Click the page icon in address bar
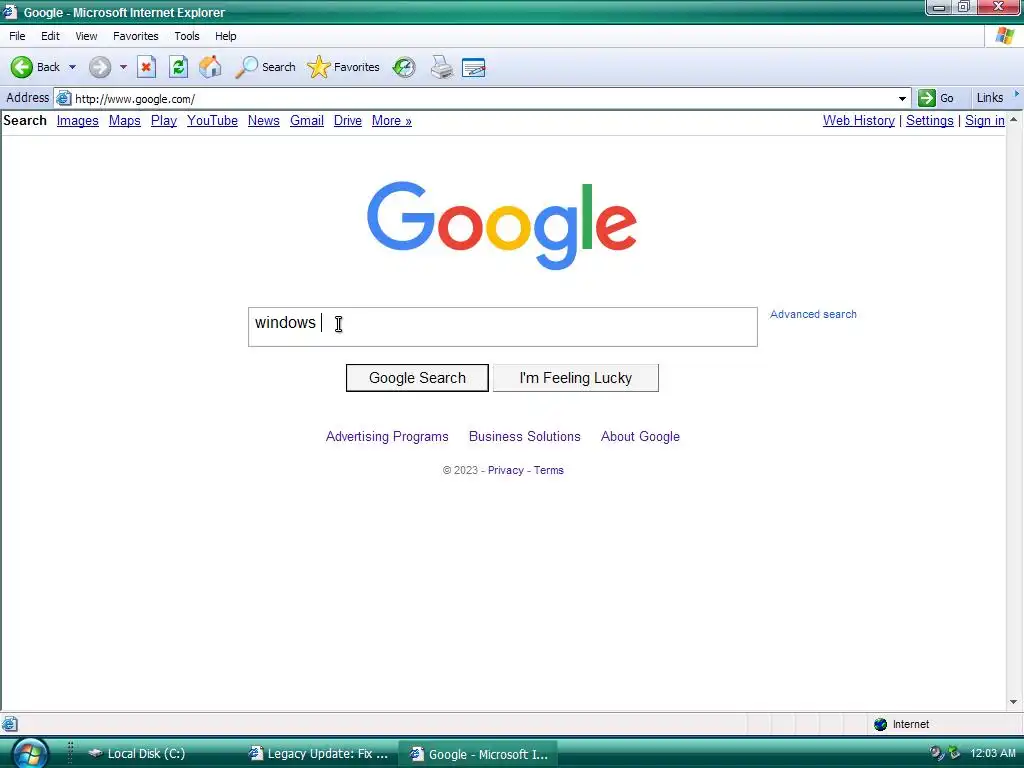This screenshot has width=1024, height=768. click(x=63, y=99)
